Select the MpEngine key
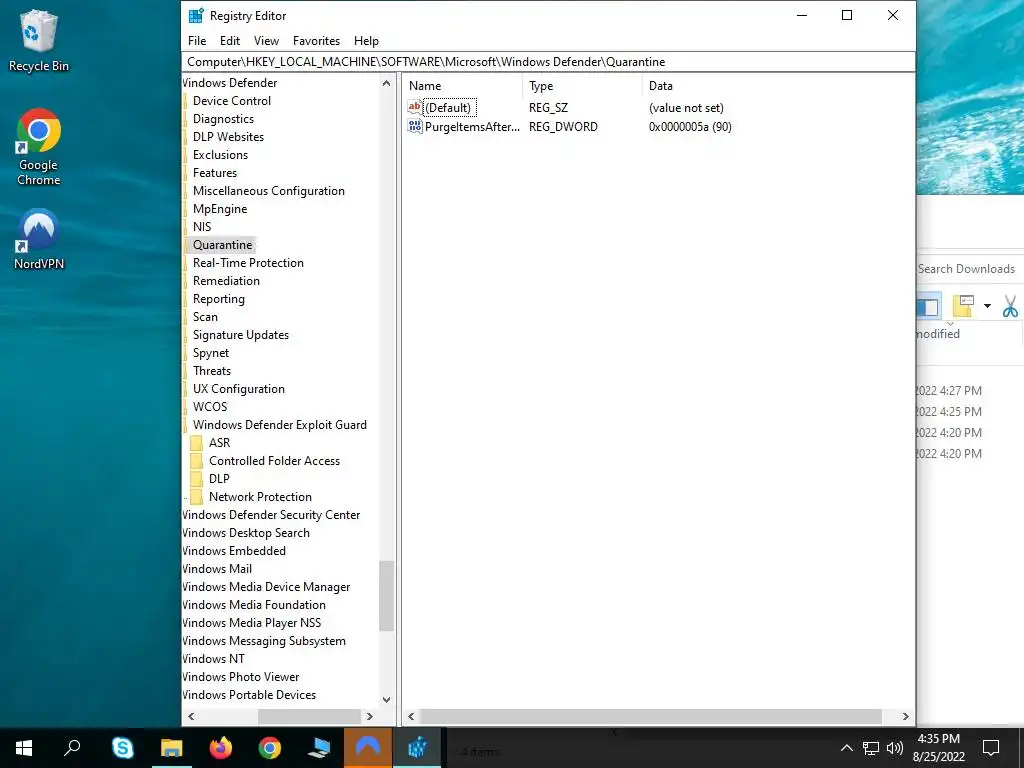 (220, 209)
